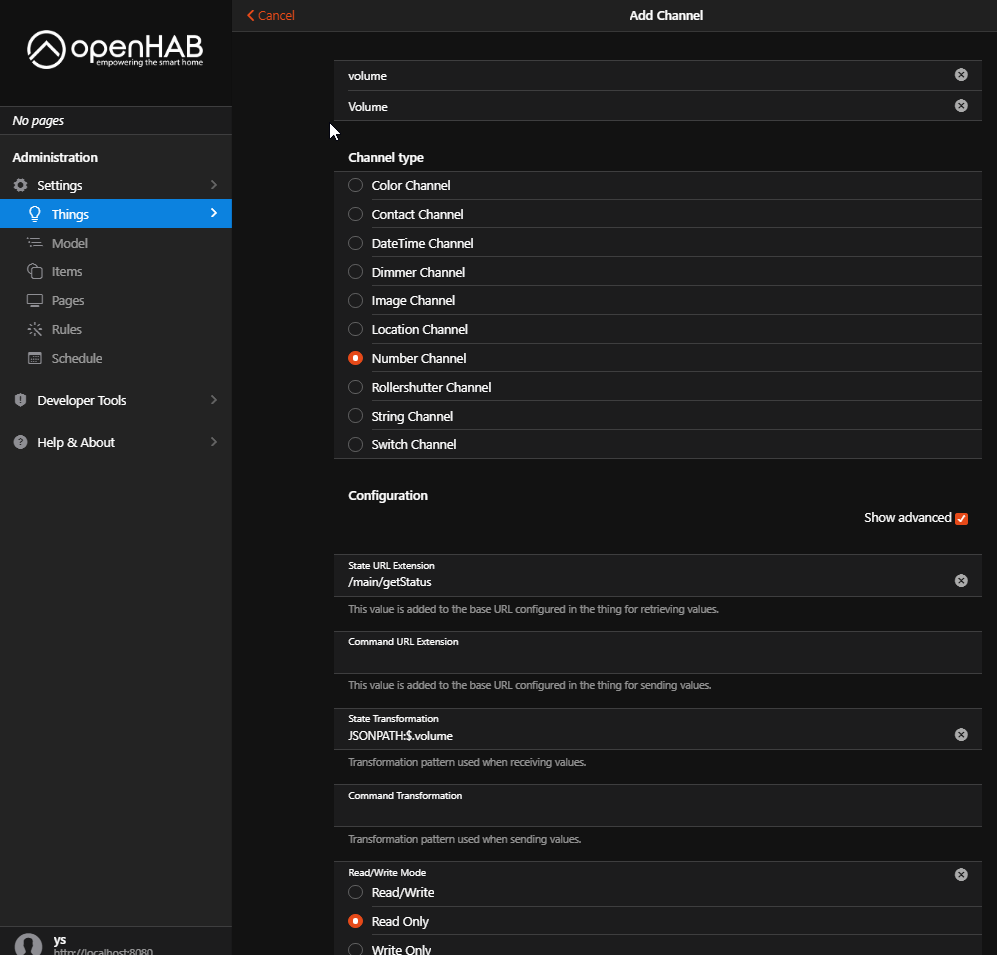Expand the Things submenu chevron
Screen dimensions: 997x955
(214, 213)
